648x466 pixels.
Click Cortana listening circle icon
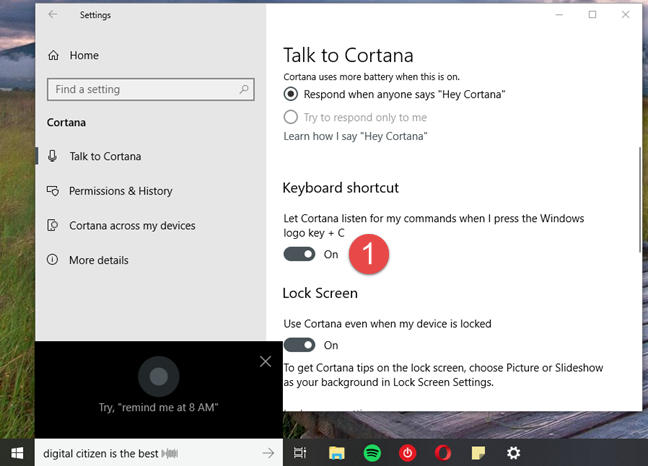[x=159, y=376]
